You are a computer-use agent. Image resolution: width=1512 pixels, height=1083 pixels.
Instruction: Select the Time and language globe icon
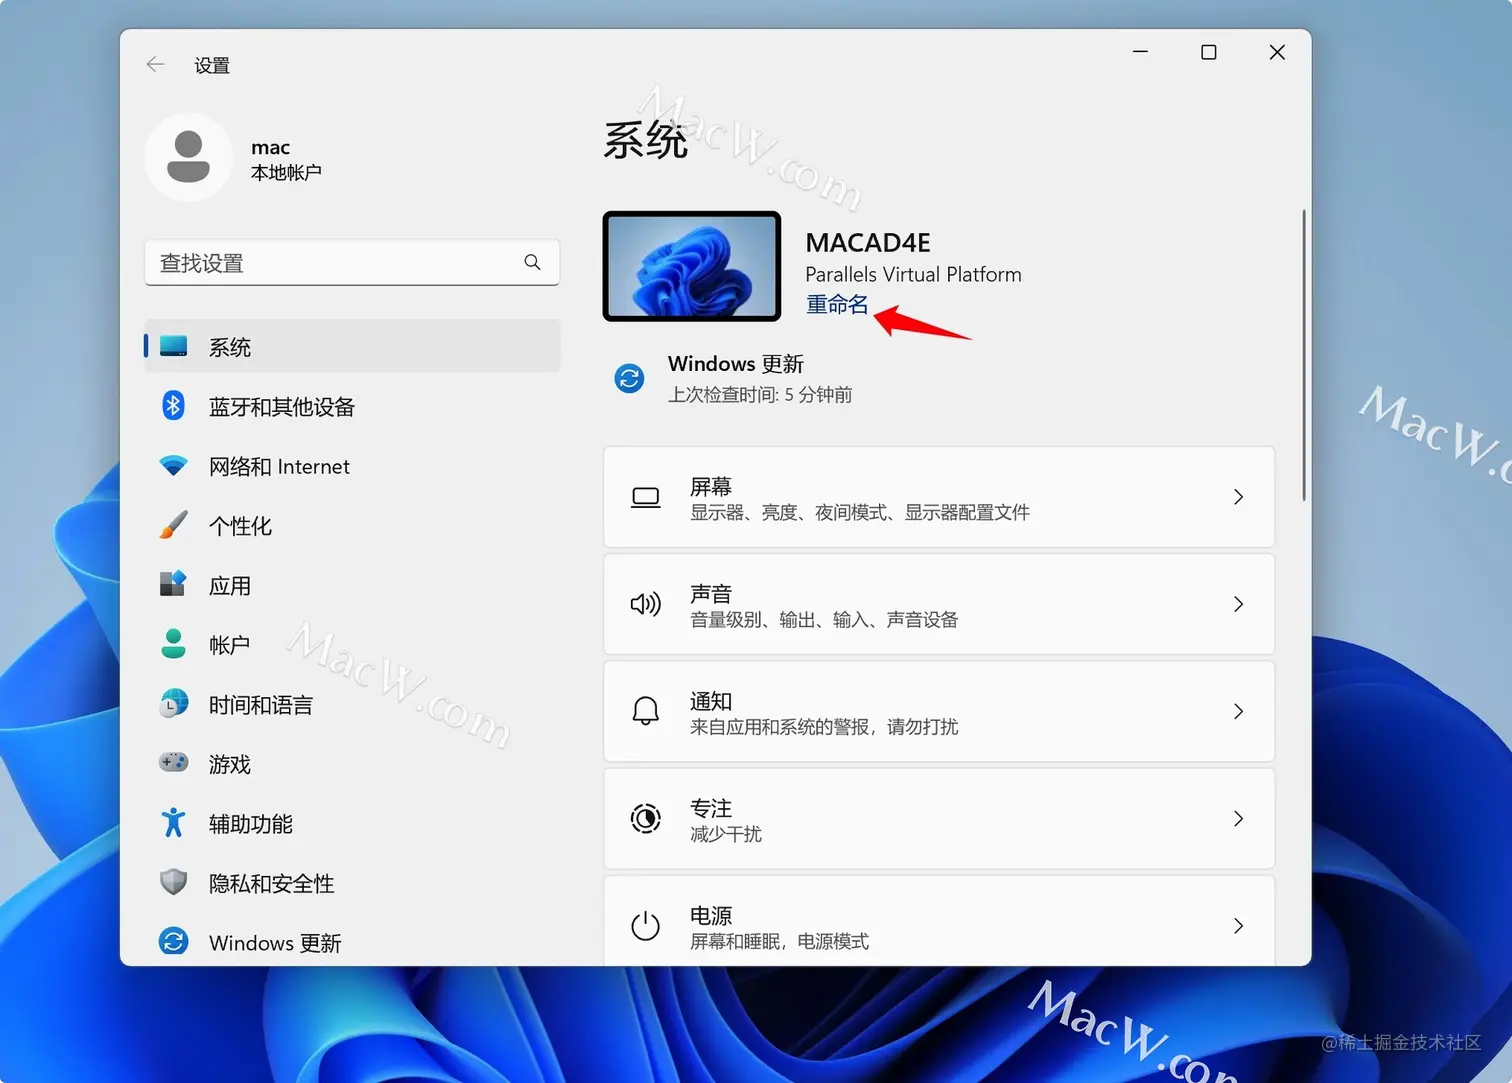(174, 704)
